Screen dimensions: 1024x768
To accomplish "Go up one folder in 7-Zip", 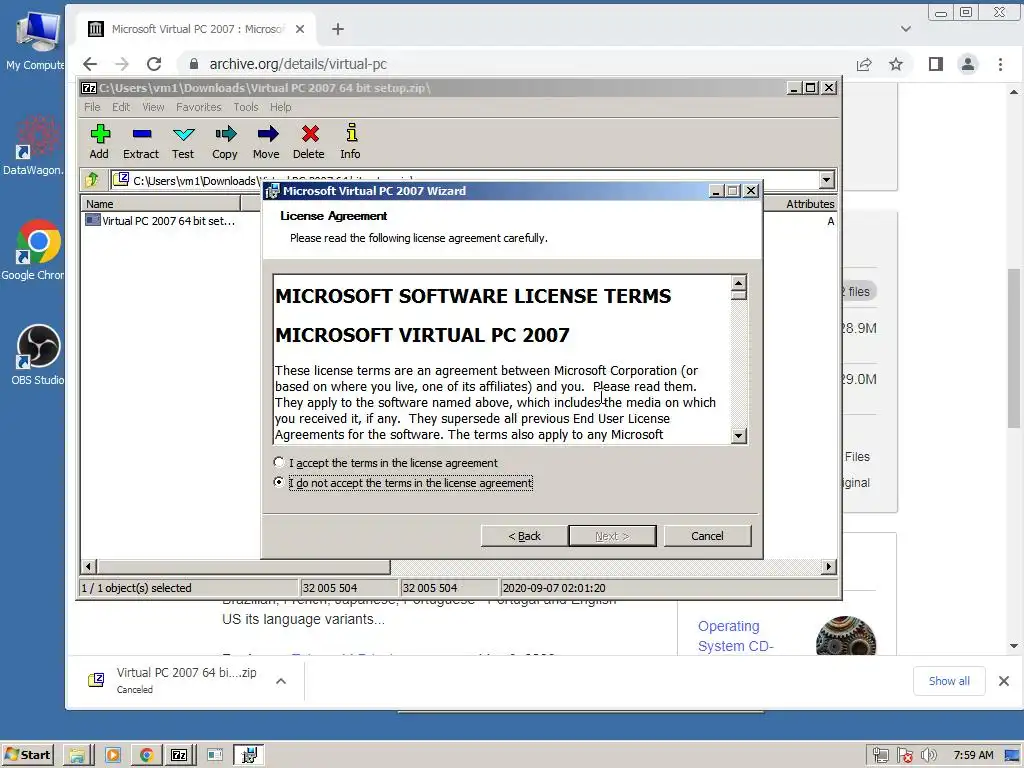I will 91,180.
